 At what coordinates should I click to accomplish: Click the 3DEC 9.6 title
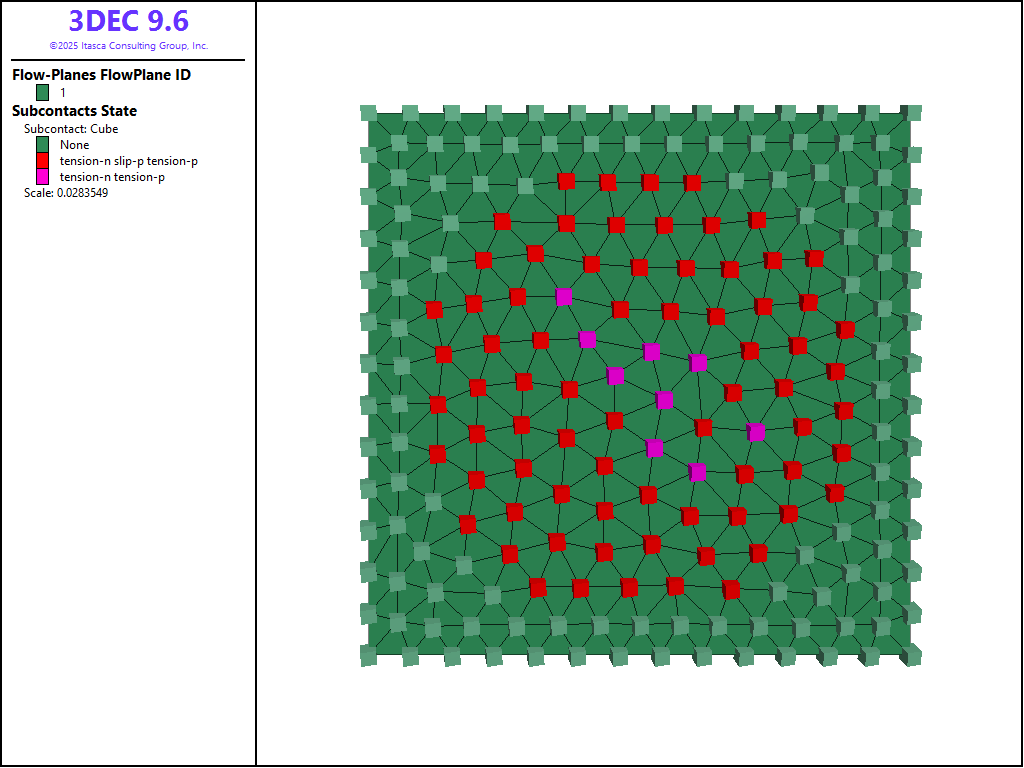pyautogui.click(x=128, y=21)
